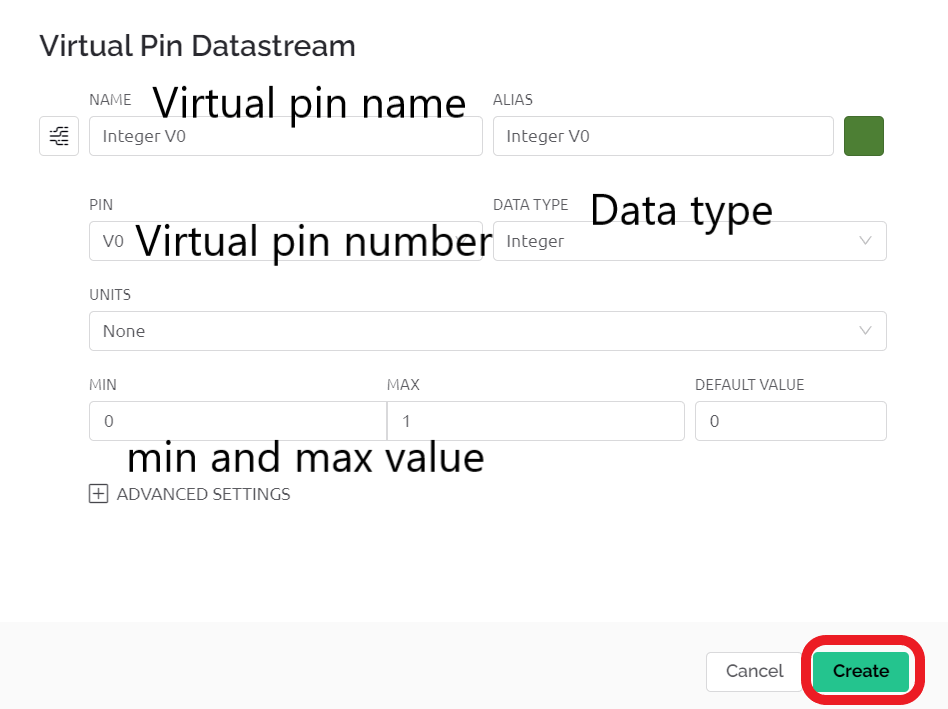Click the chevron arrow on Units field
Image resolution: width=948 pixels, height=709 pixels.
[x=867, y=331]
